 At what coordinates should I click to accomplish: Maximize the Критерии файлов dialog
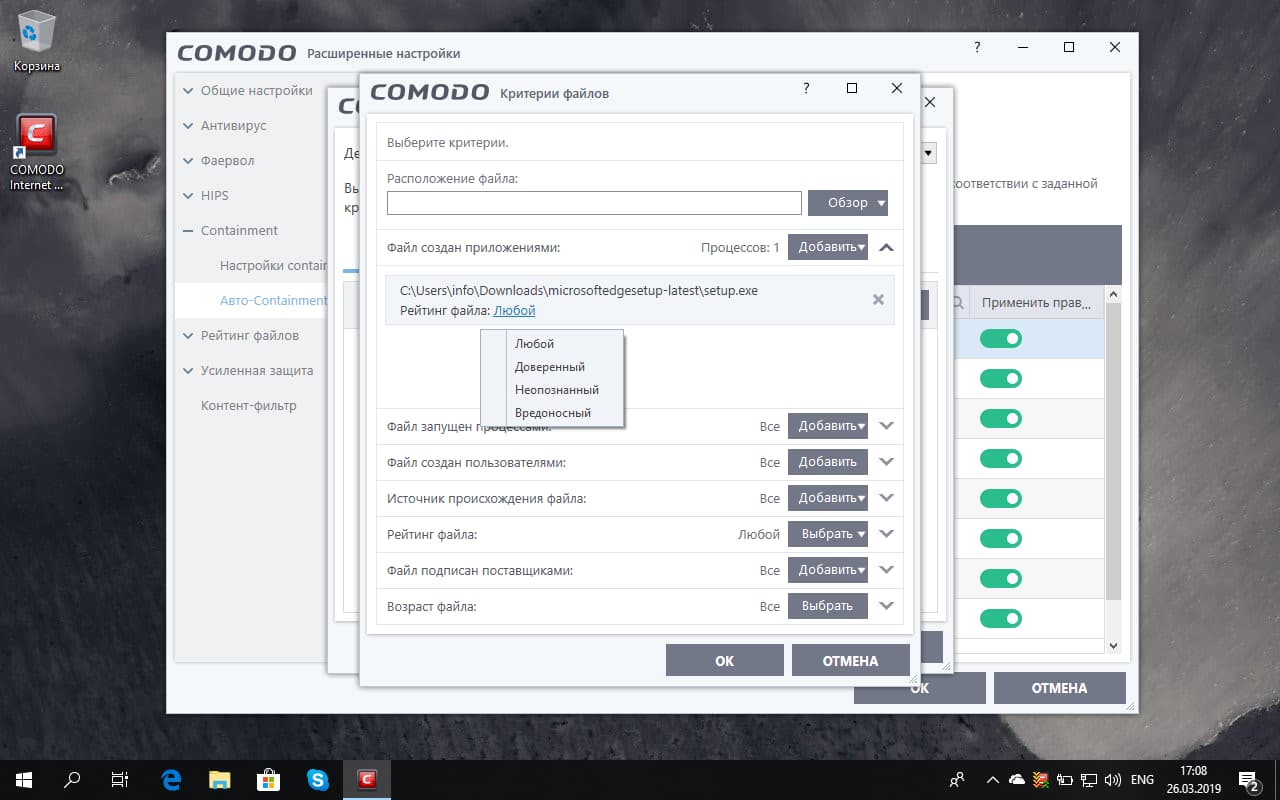[x=852, y=88]
